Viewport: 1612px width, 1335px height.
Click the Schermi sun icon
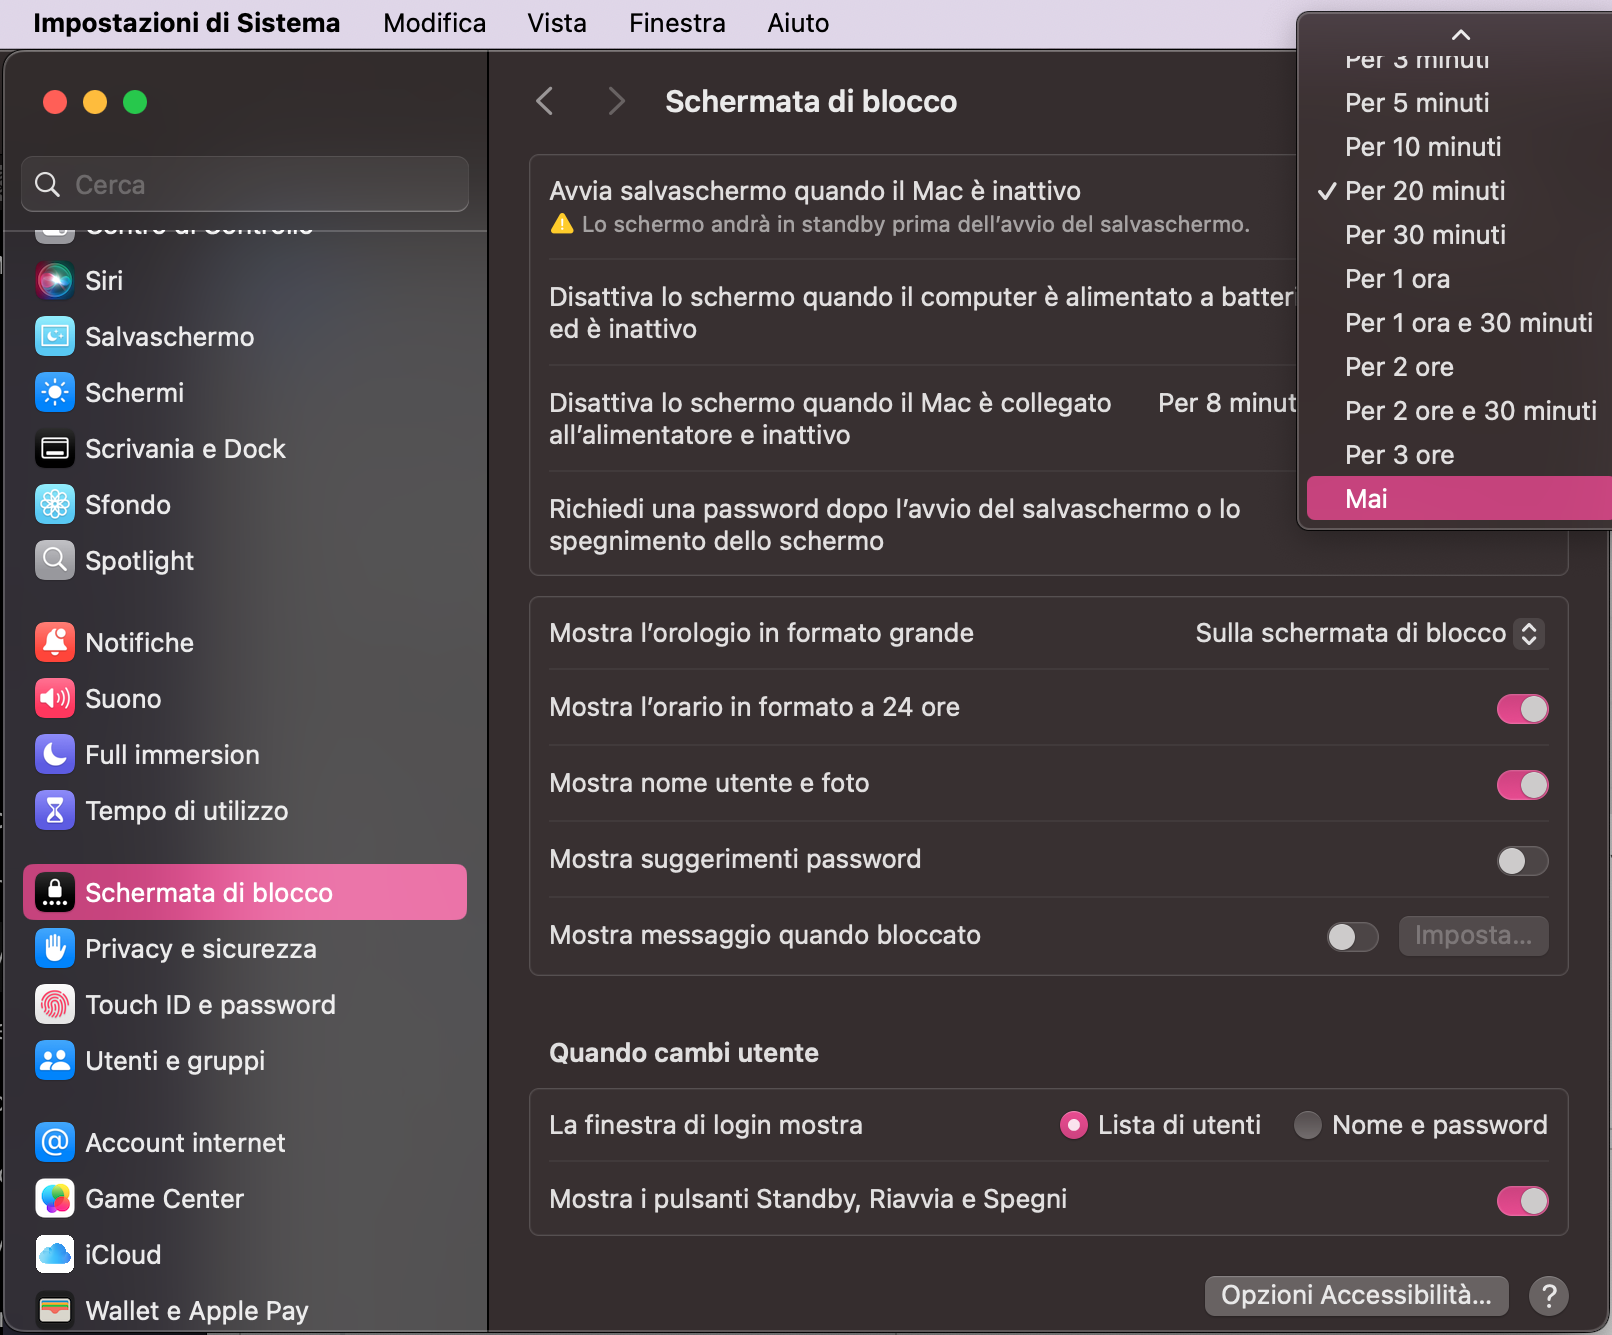pos(55,393)
